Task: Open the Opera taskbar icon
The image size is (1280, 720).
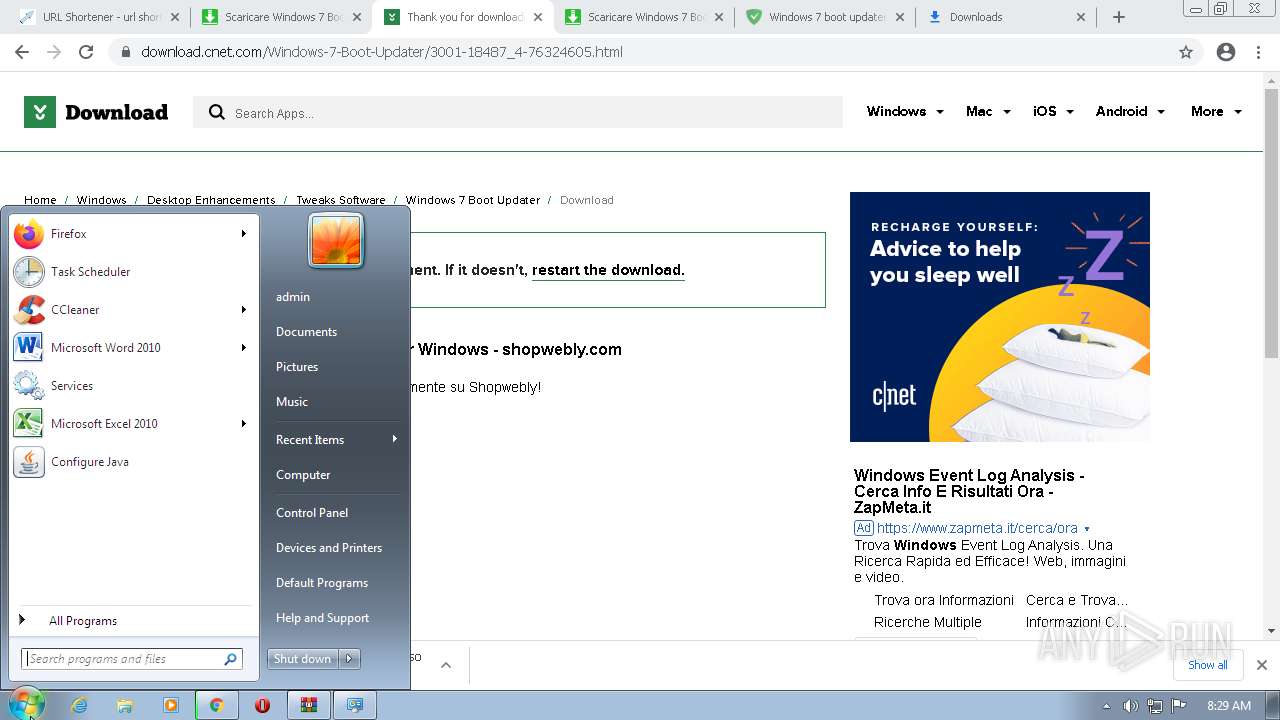Action: [262, 705]
